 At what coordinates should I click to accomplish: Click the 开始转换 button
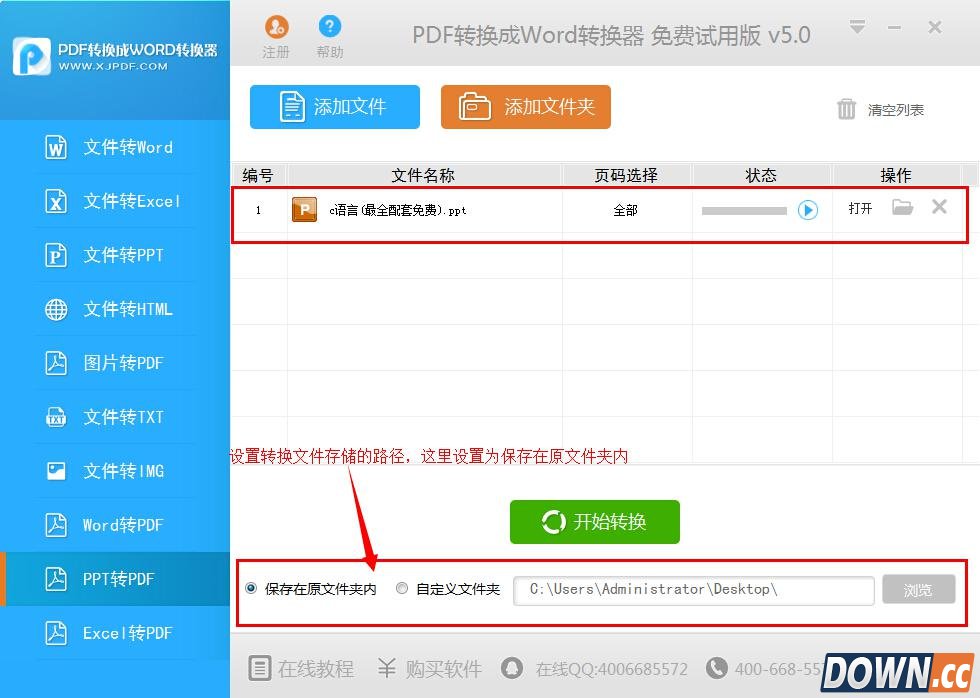tap(594, 521)
